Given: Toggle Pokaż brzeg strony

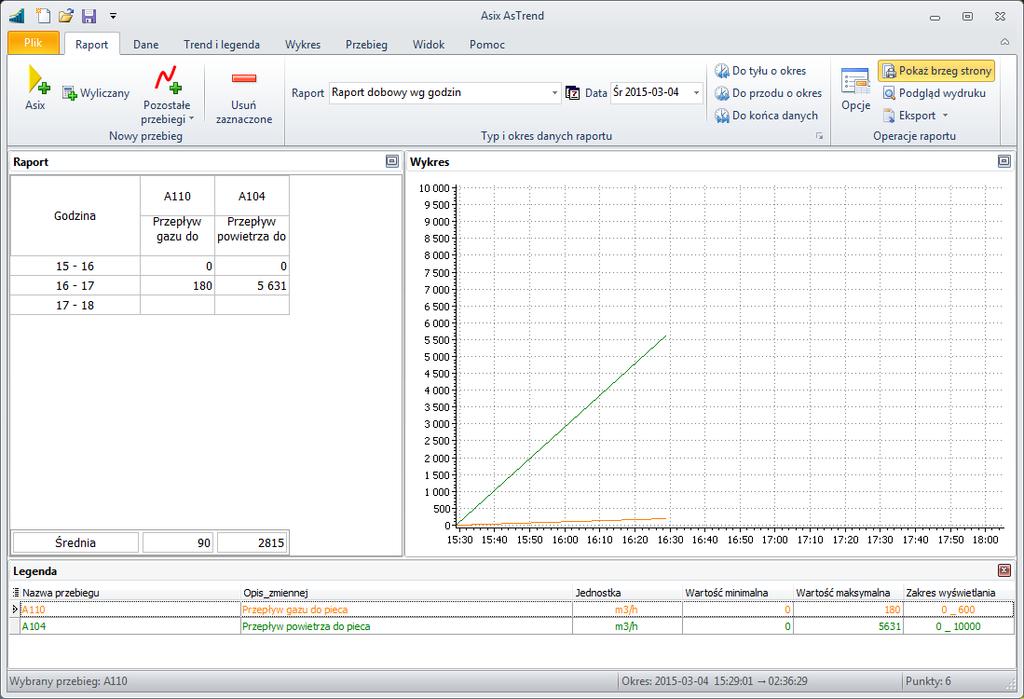Looking at the screenshot, I should (x=936, y=71).
